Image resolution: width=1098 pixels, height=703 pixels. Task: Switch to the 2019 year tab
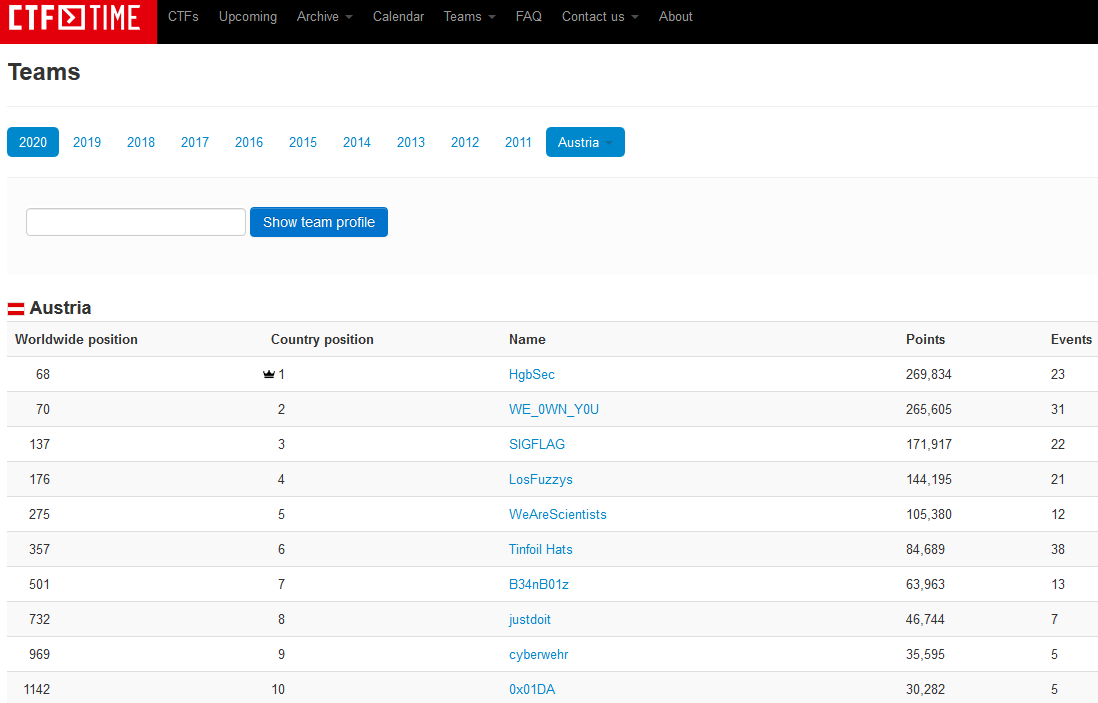pyautogui.click(x=87, y=142)
